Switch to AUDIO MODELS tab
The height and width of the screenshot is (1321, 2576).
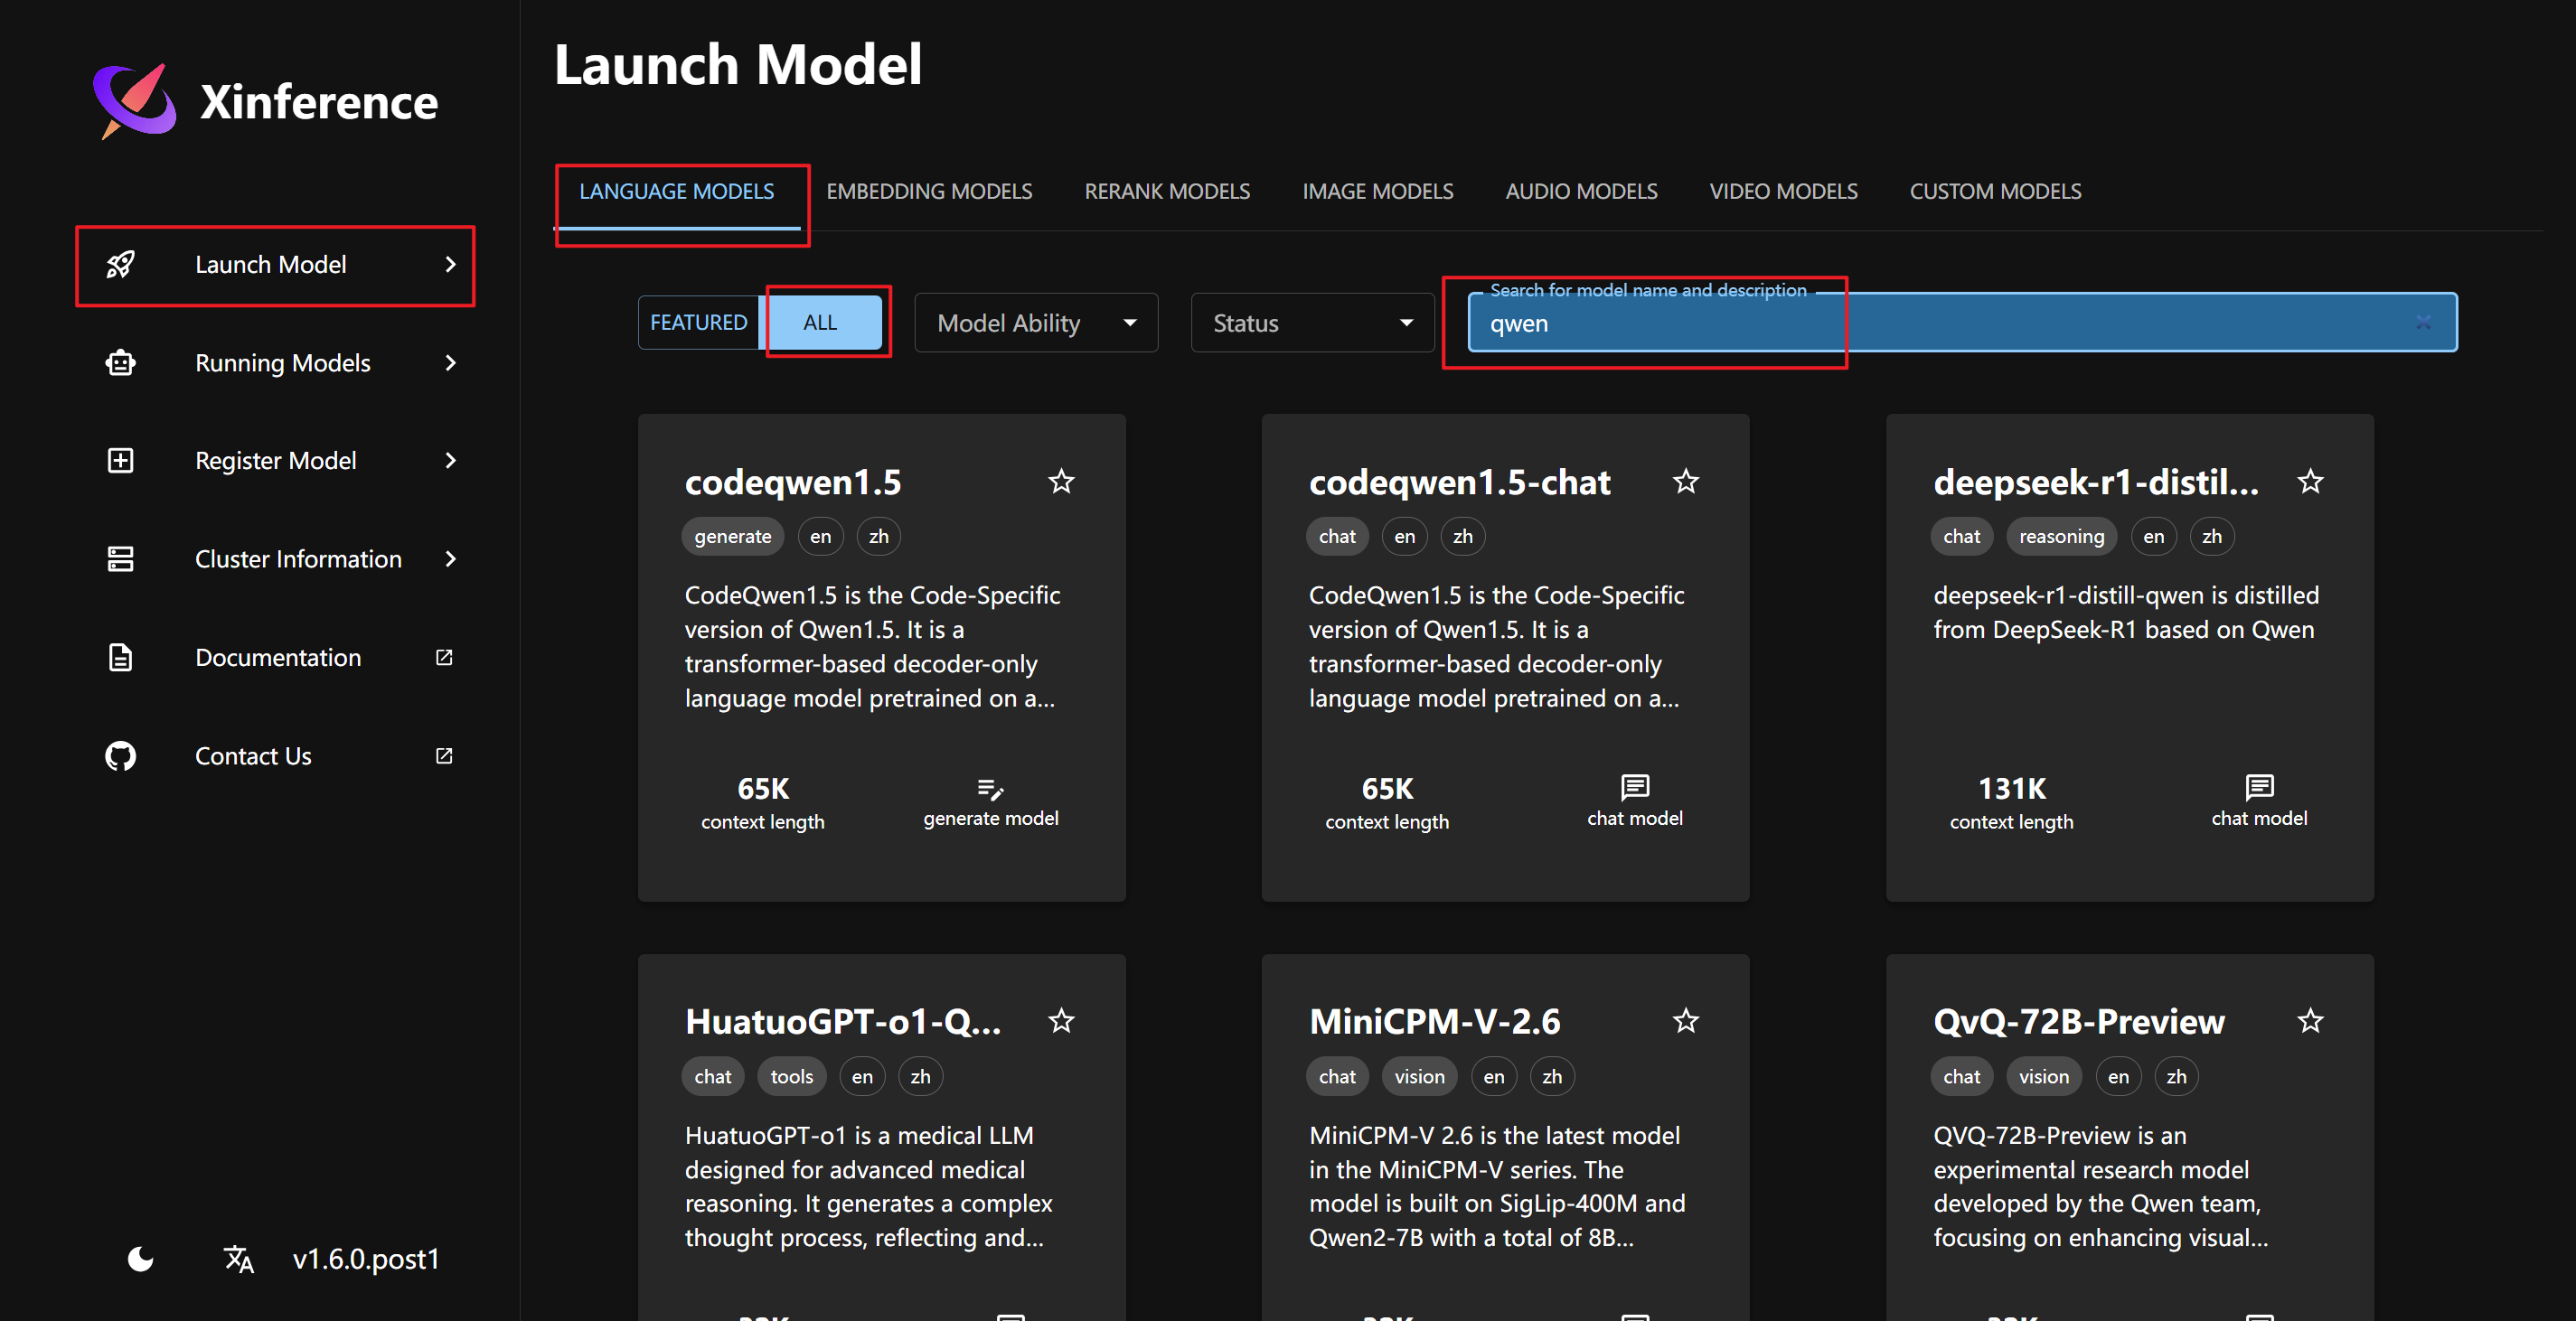point(1581,191)
